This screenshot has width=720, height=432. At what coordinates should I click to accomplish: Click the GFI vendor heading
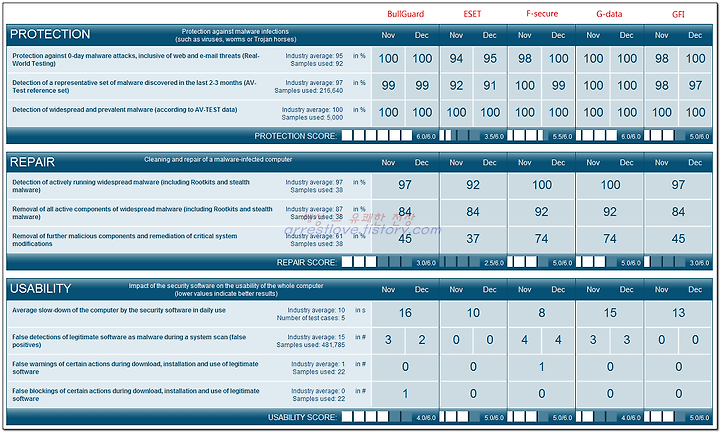pos(678,14)
